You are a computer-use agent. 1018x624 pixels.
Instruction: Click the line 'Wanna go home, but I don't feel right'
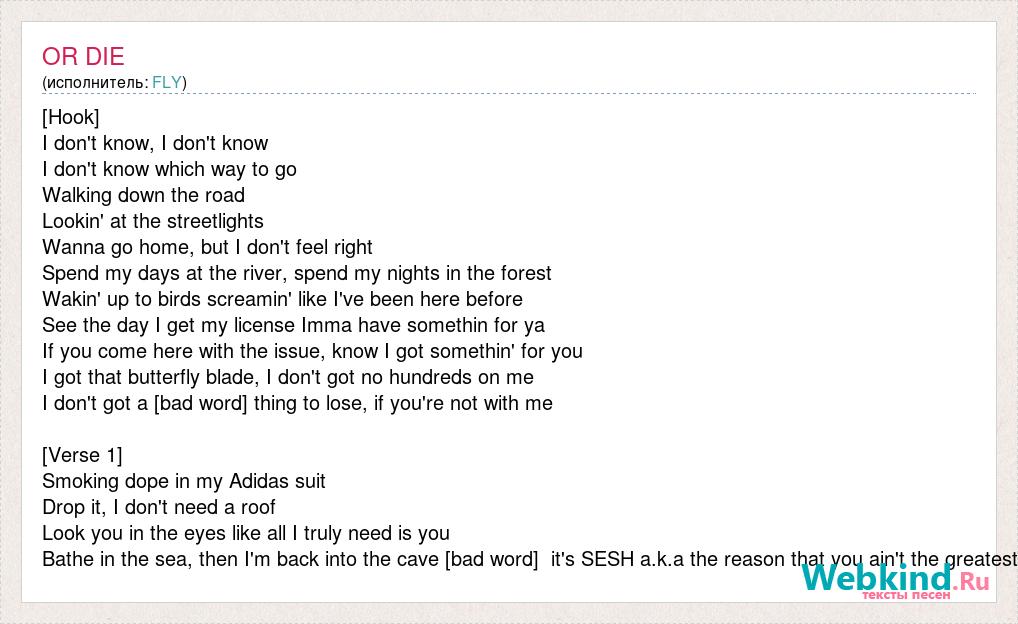[208, 247]
